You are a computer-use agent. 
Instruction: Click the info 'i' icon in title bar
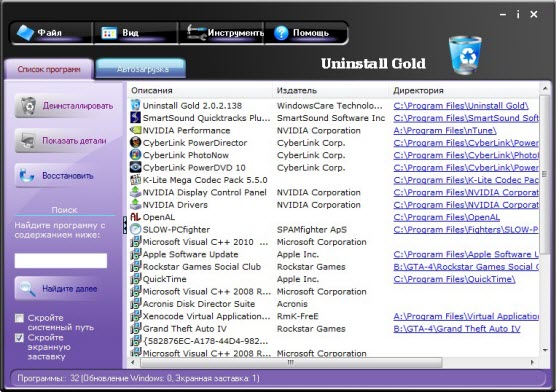[x=518, y=15]
